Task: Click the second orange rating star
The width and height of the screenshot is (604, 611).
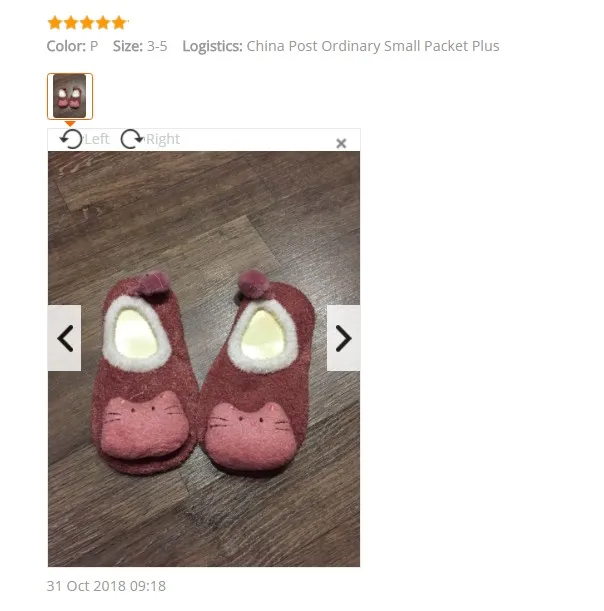Action: (71, 23)
